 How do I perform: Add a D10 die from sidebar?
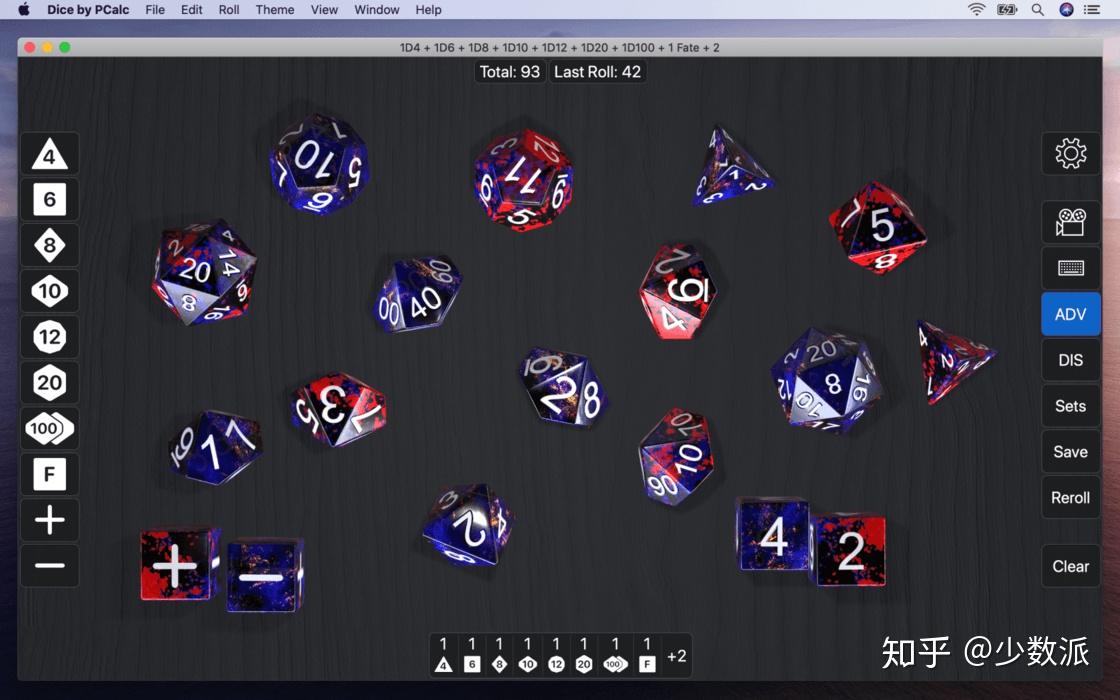point(49,291)
